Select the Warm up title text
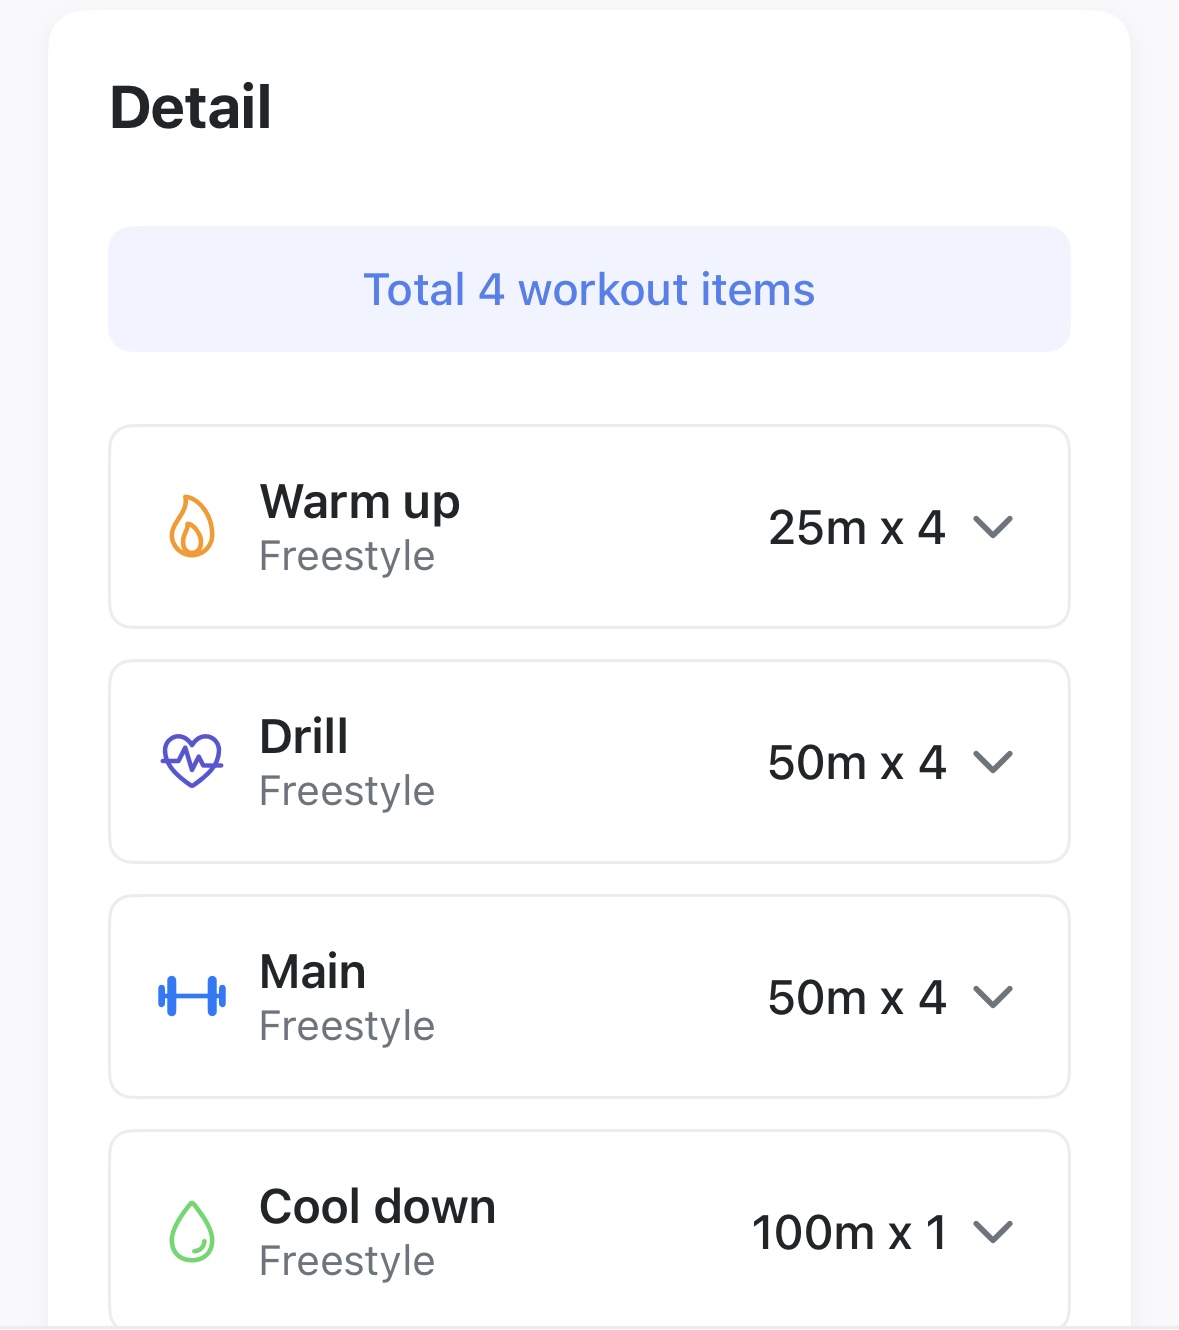Viewport: 1179px width, 1330px height. point(360,502)
